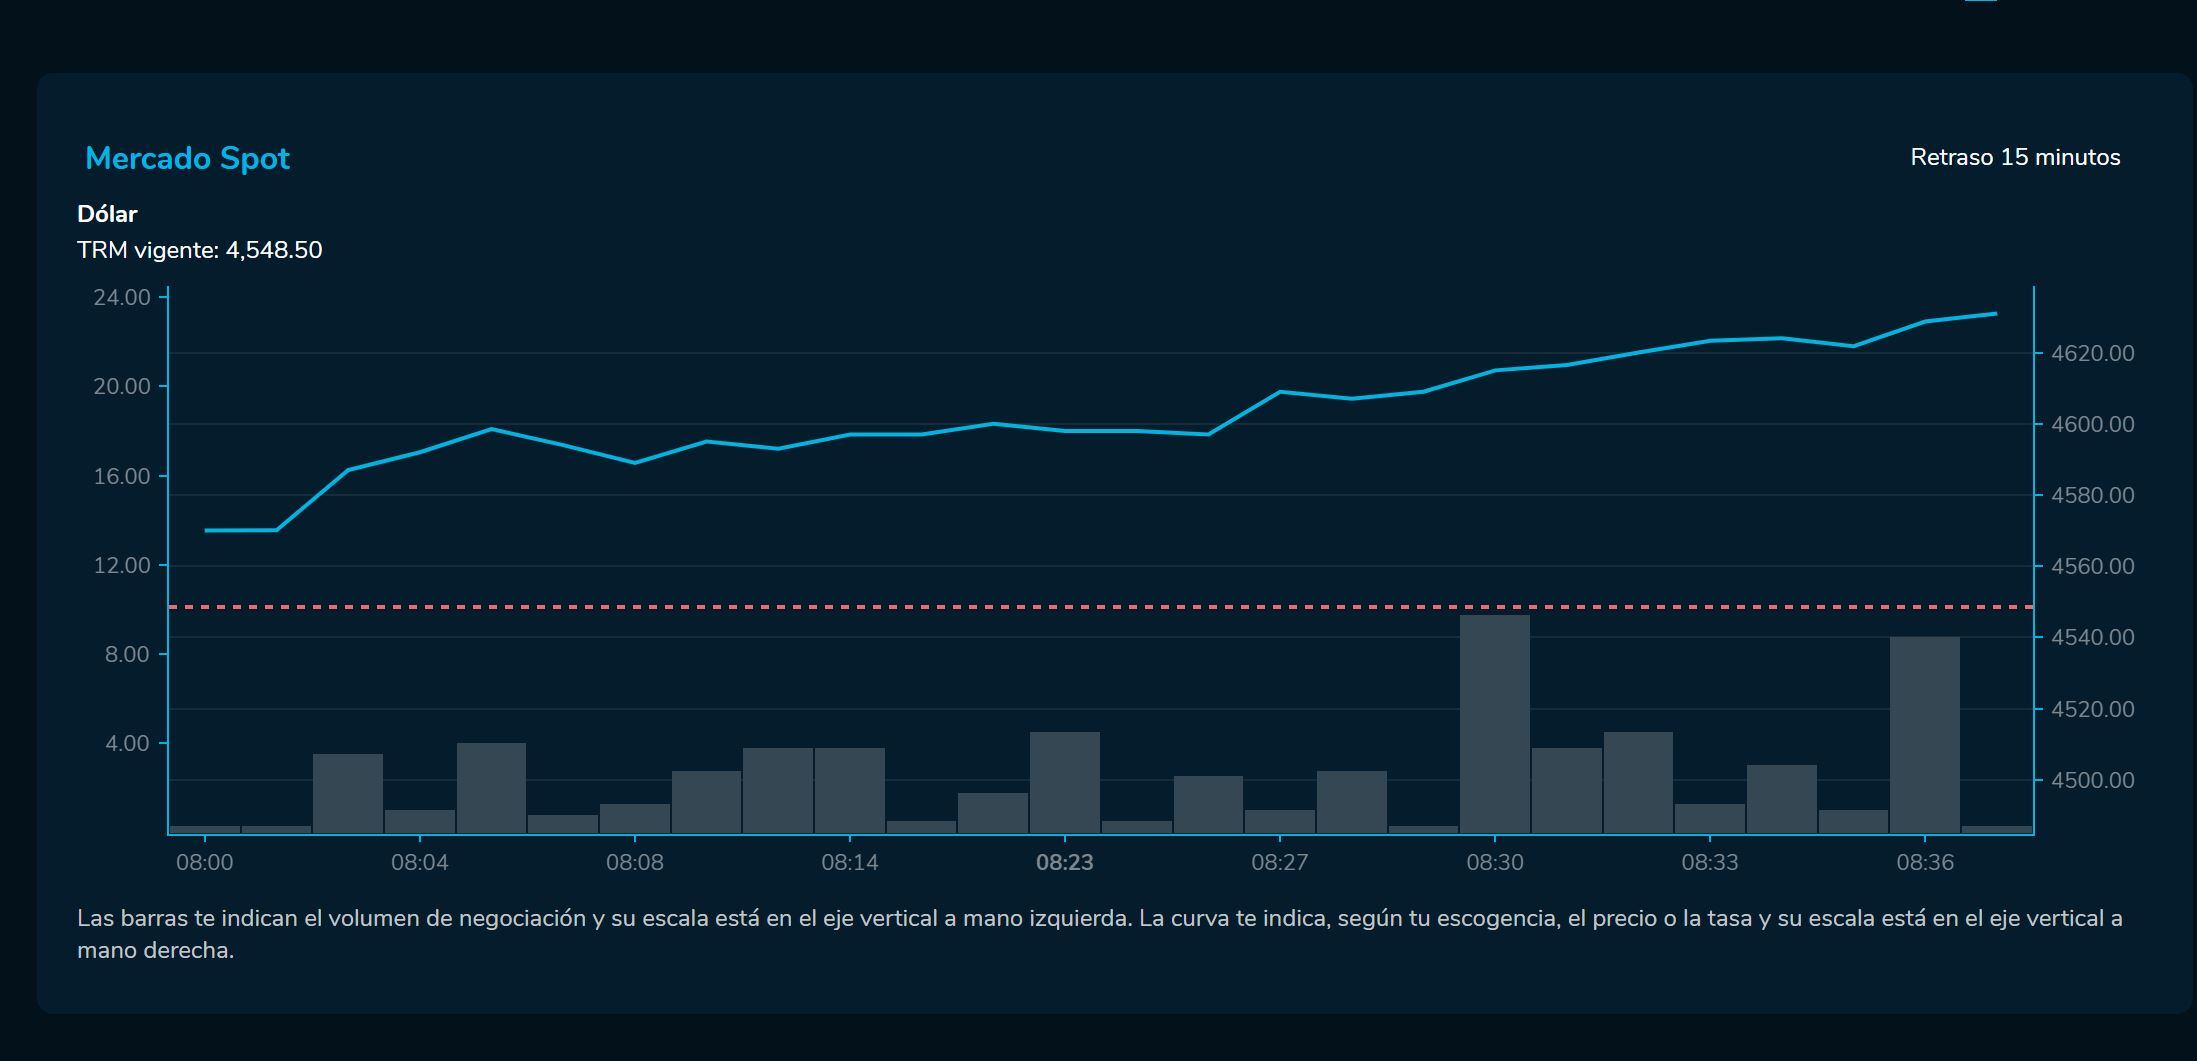Select the 08:27 time axis label
The width and height of the screenshot is (2197, 1061).
point(1279,862)
